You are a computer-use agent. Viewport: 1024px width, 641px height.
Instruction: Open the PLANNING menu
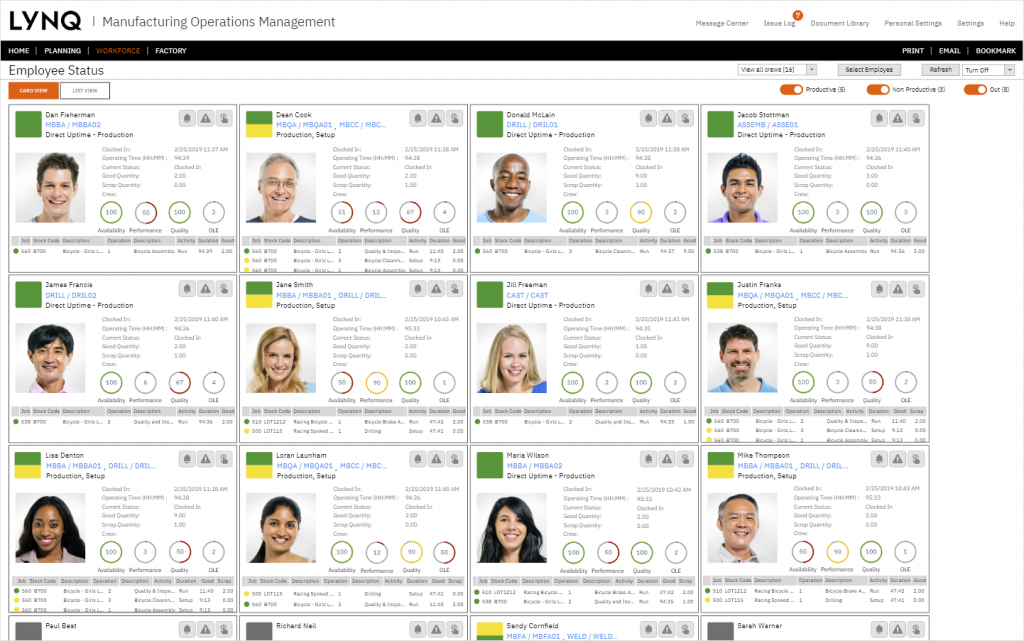coord(63,51)
